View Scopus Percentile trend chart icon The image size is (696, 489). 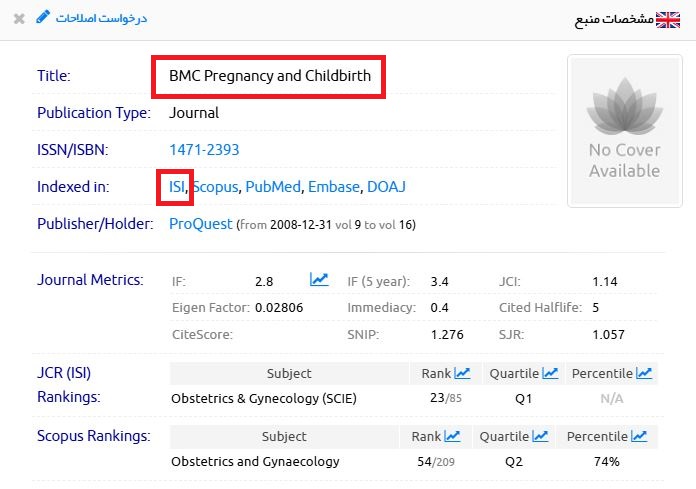[x=639, y=436]
